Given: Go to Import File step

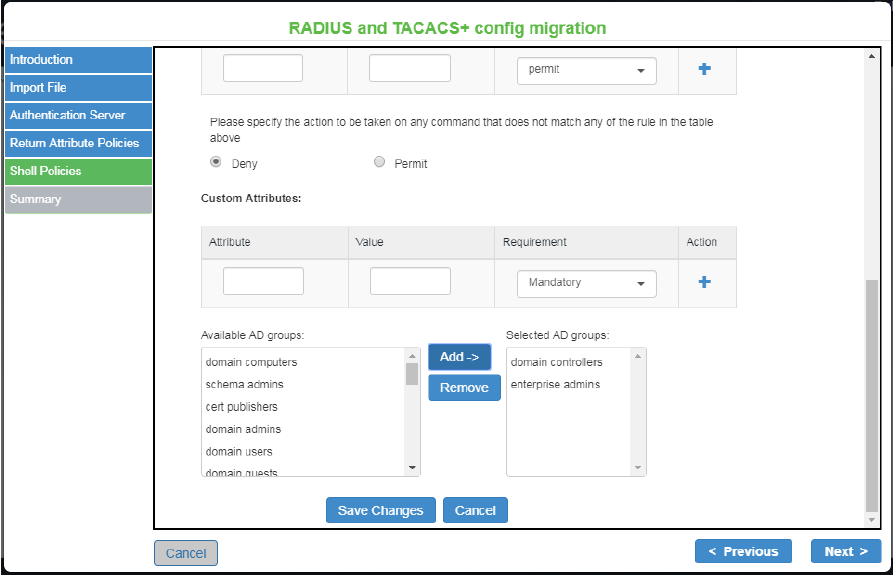Looking at the screenshot, I should [79, 88].
